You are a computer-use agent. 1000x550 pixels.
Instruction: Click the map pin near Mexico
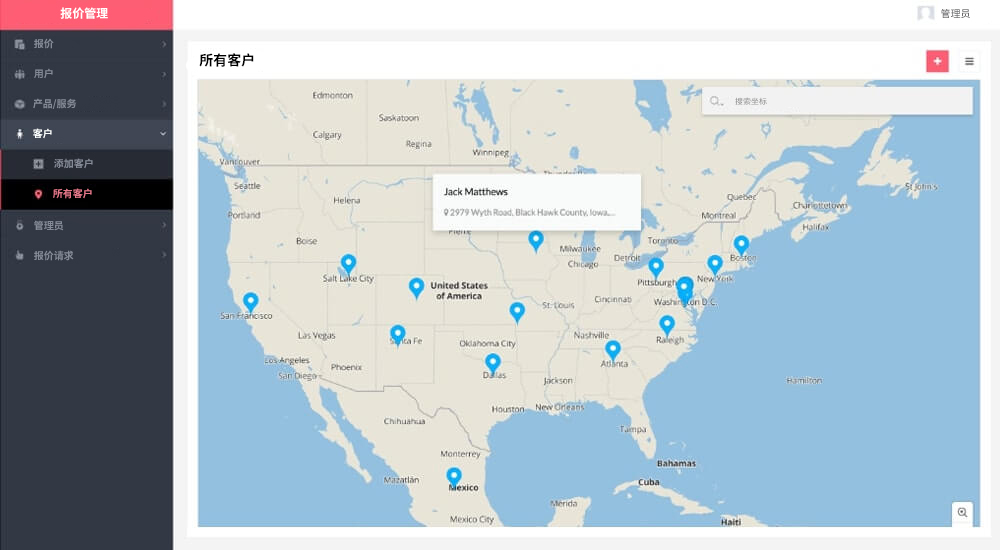tap(454, 475)
